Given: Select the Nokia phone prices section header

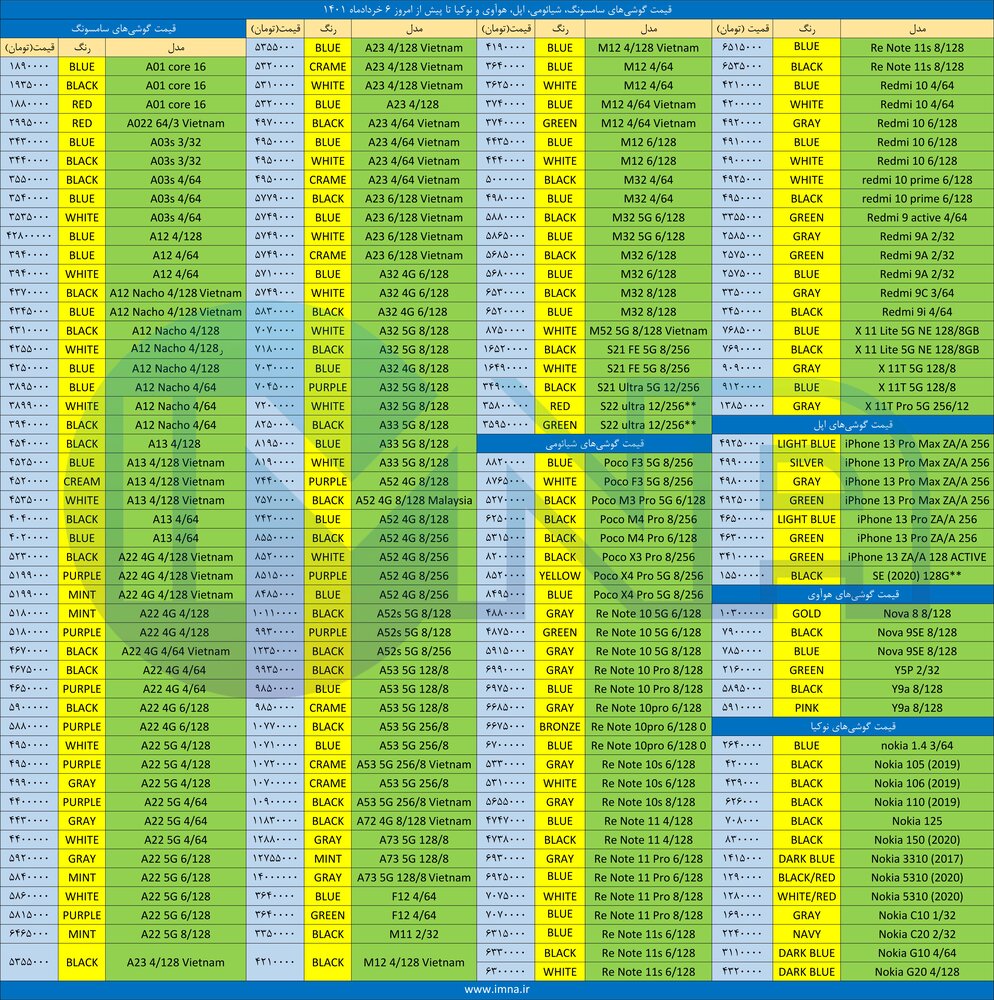Looking at the screenshot, I should tap(852, 727).
